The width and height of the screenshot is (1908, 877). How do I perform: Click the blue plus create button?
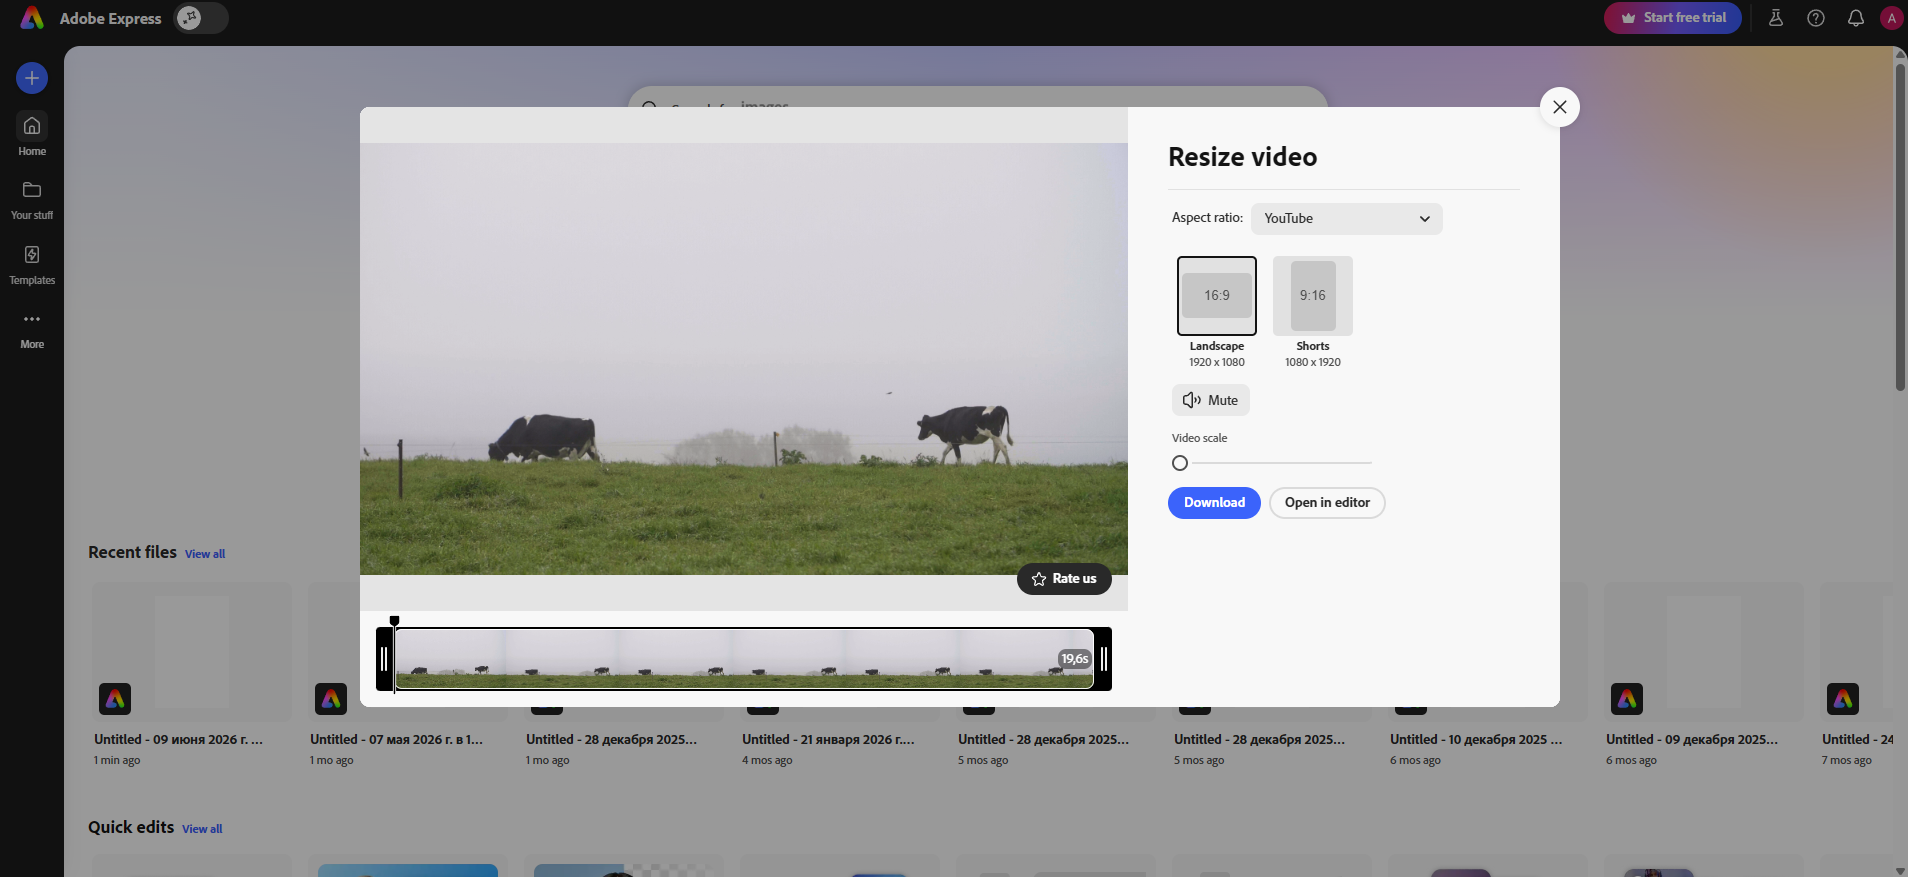[32, 78]
